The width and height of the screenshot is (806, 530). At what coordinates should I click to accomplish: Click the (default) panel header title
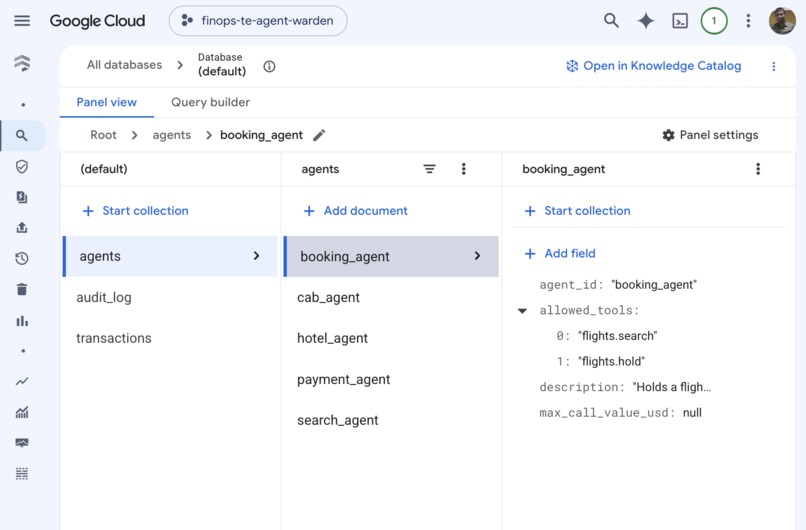coord(104,169)
